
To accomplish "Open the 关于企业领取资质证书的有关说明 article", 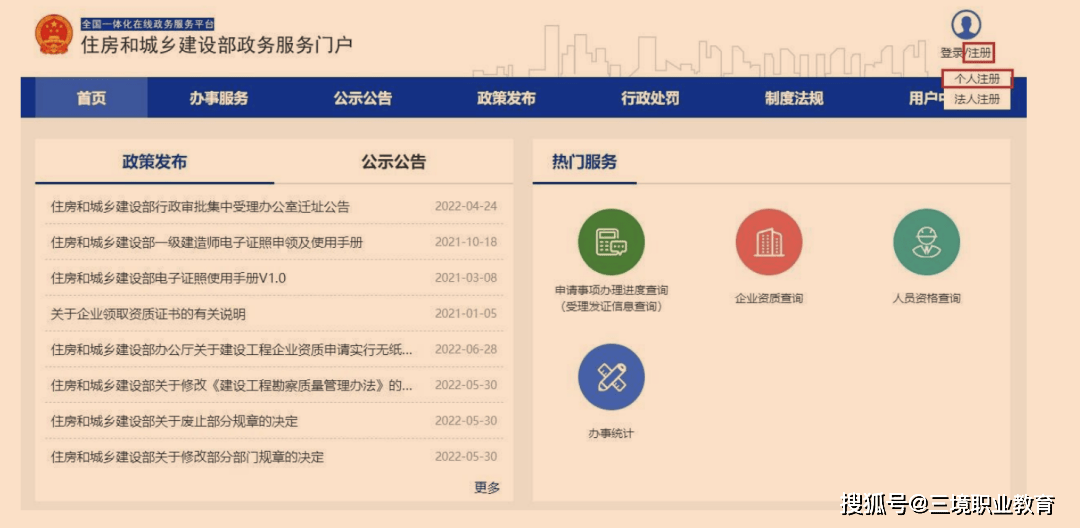I will click(148, 314).
